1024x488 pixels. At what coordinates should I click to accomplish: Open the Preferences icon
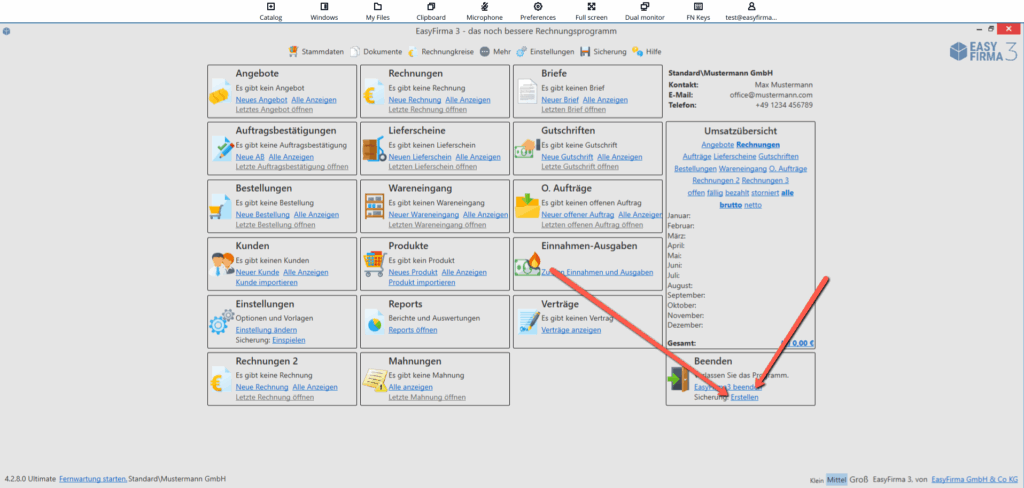pos(538,7)
